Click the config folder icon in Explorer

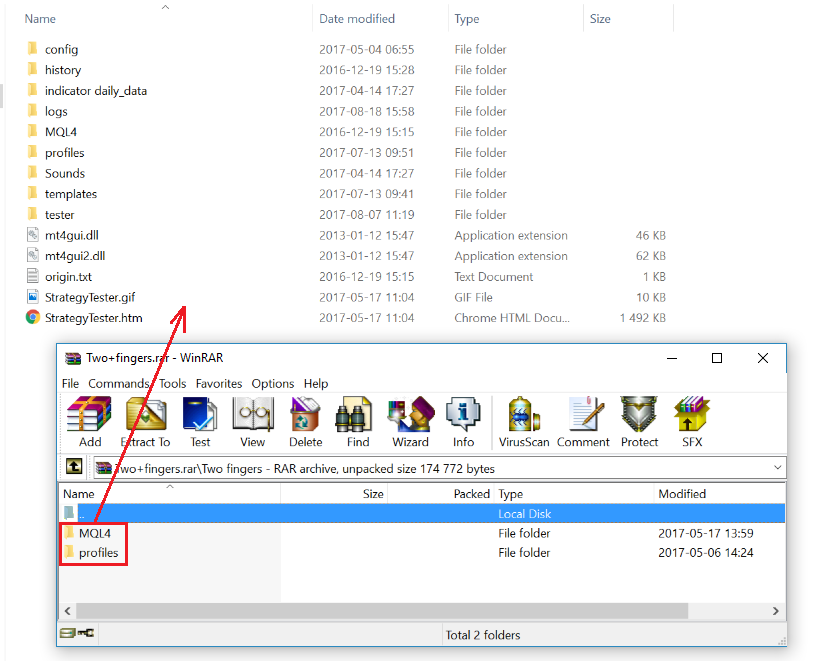point(32,48)
